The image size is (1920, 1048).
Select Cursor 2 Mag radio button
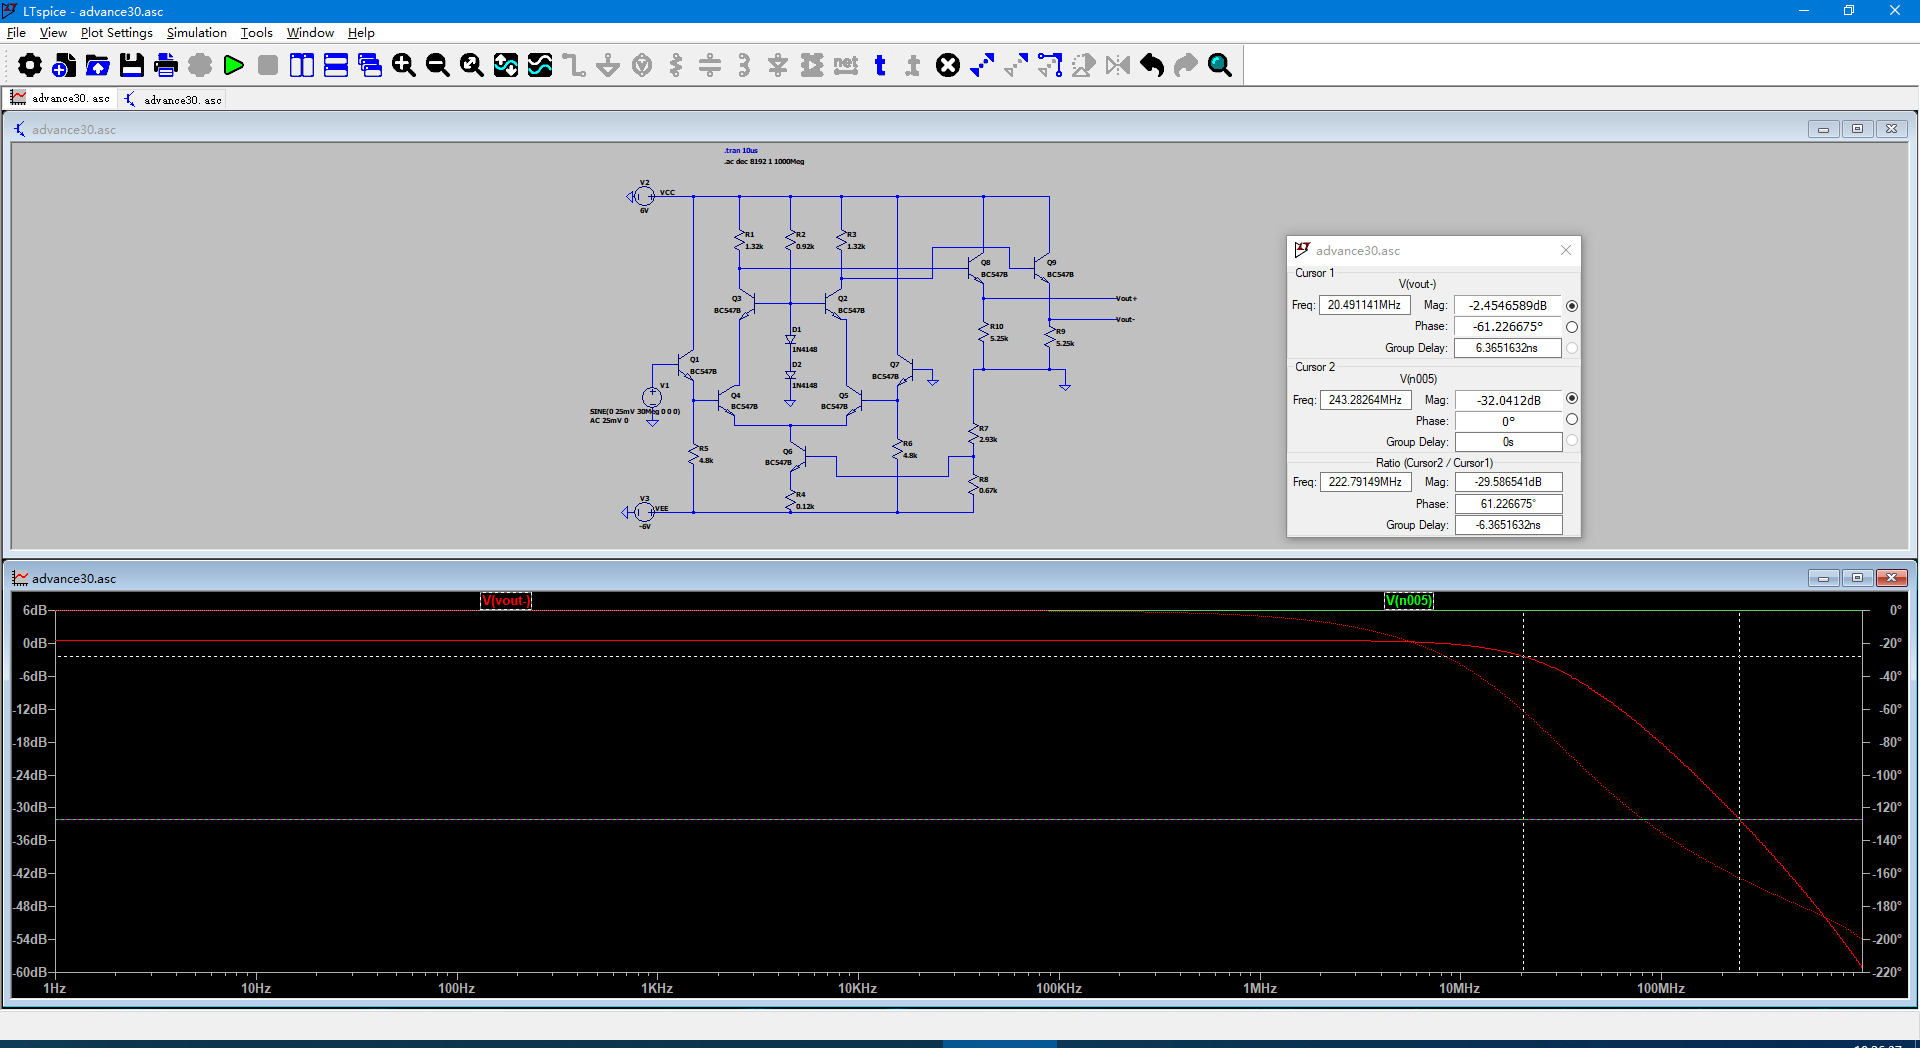pyautogui.click(x=1572, y=398)
